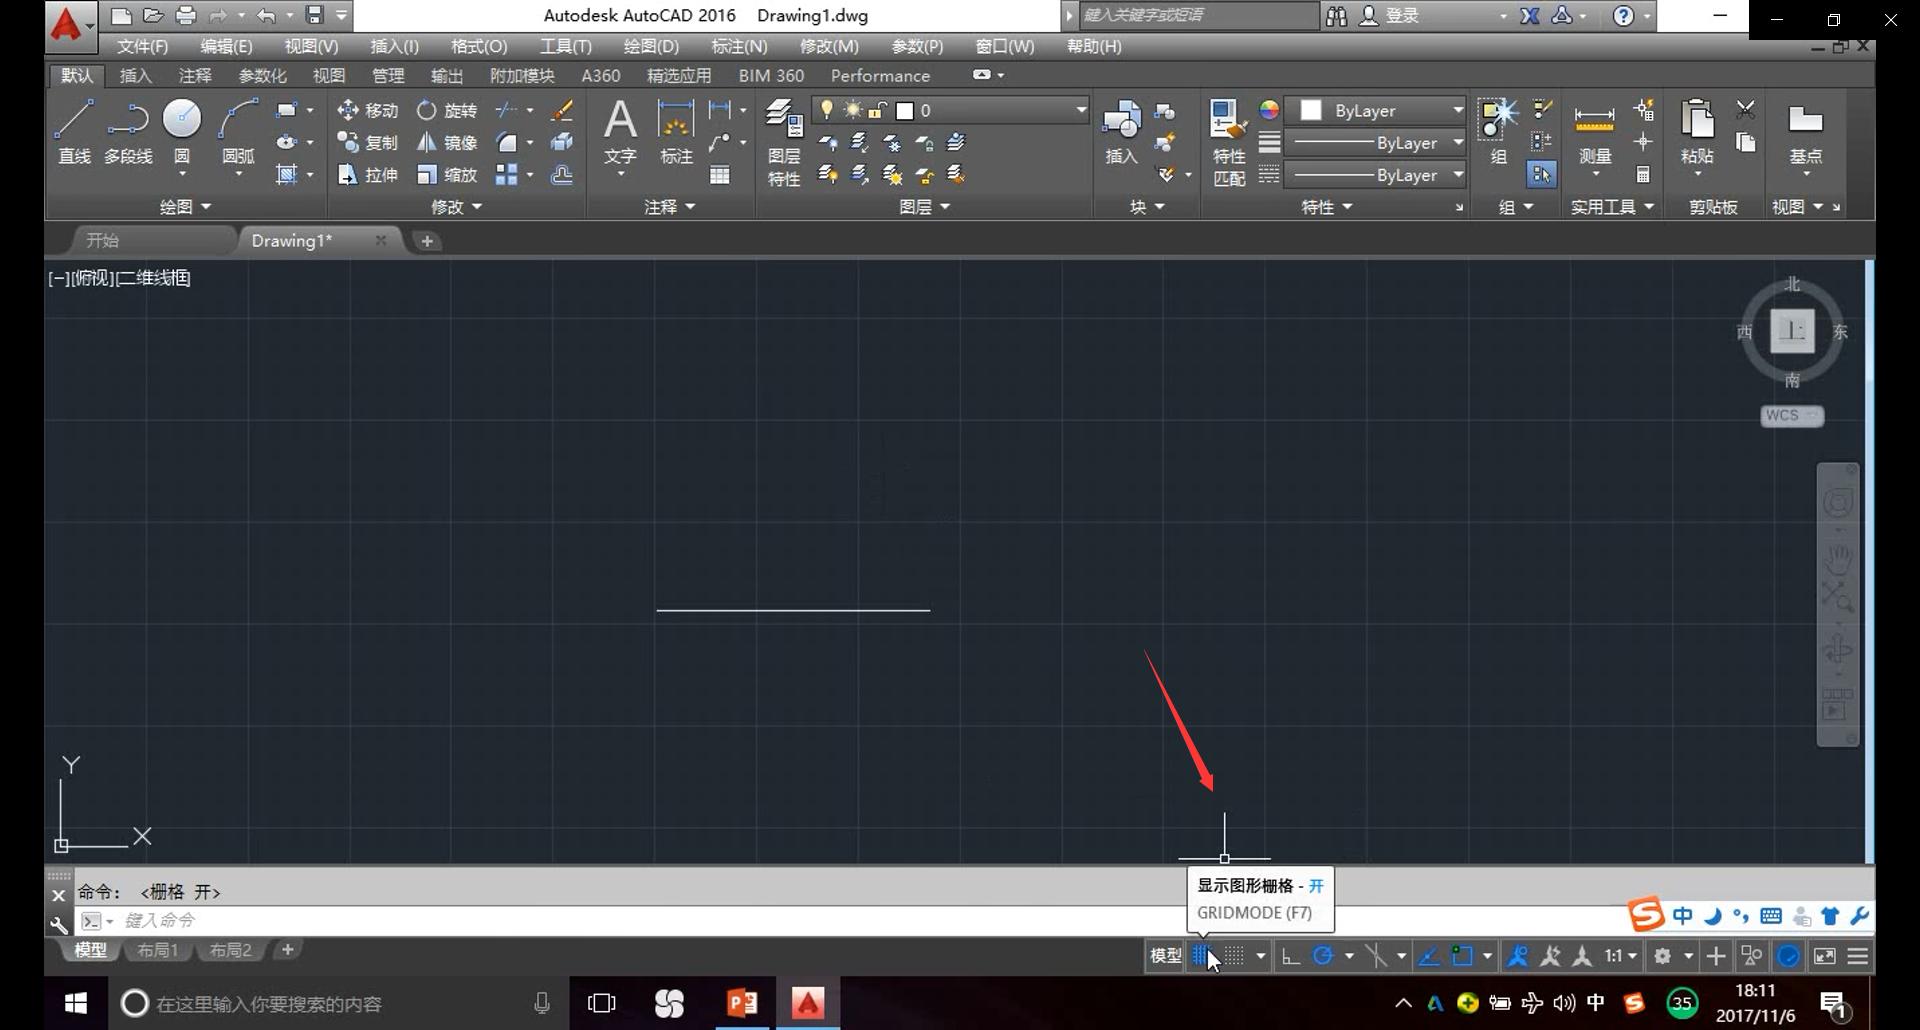Click the 镜像 (Mirror) tool
Screen dimensions: 1920x1030
tap(447, 142)
